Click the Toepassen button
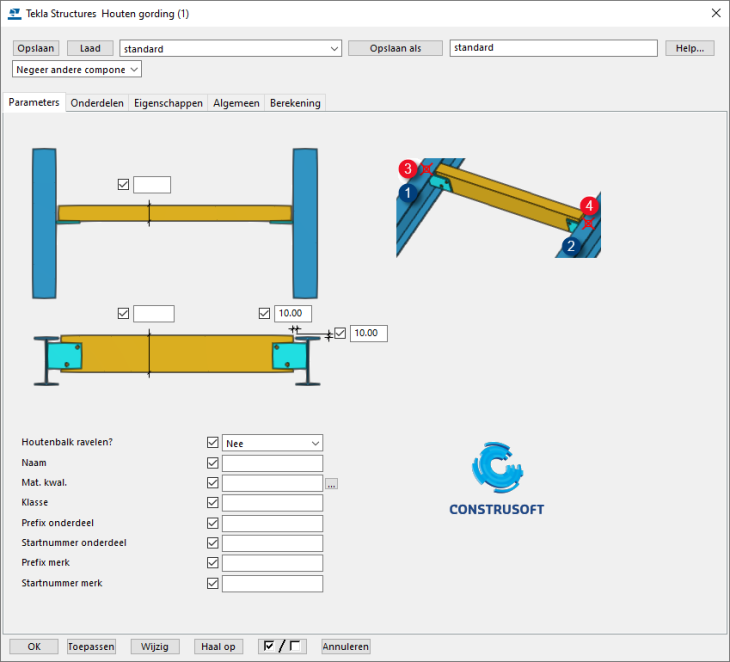The image size is (730, 662). click(92, 646)
